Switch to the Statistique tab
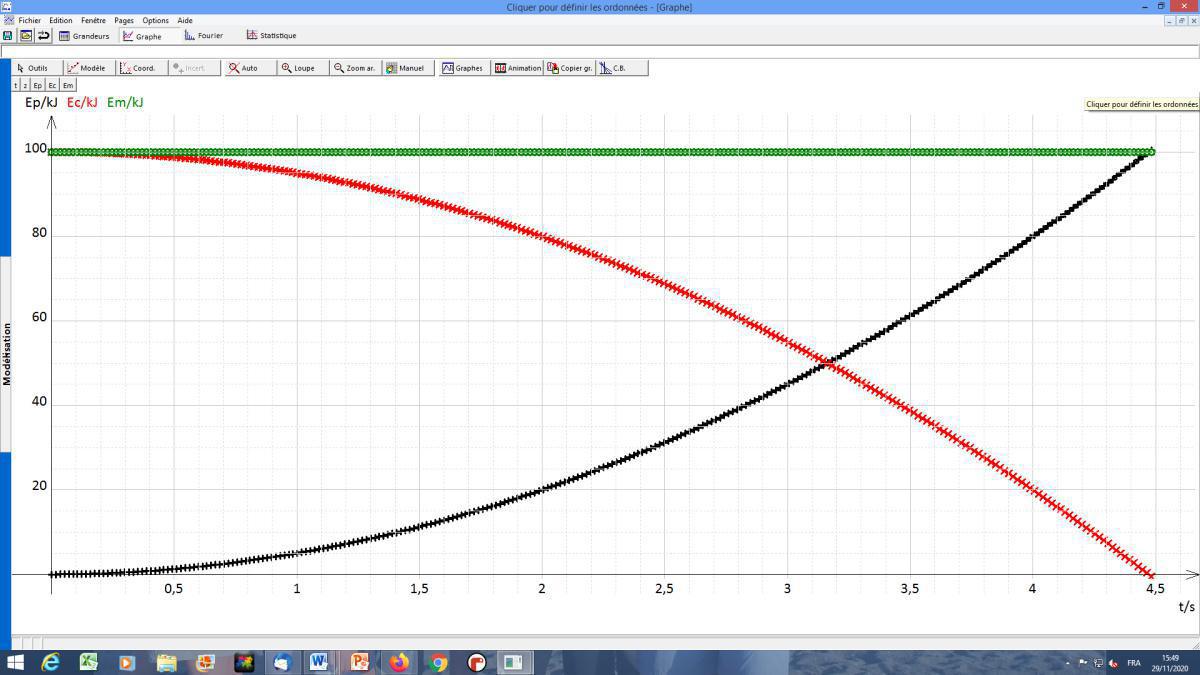Image resolution: width=1200 pixels, height=675 pixels. point(272,36)
